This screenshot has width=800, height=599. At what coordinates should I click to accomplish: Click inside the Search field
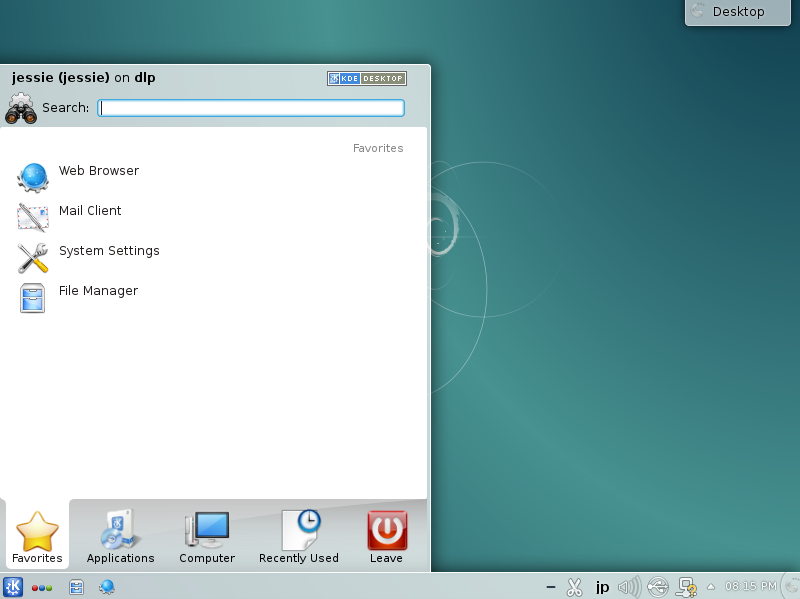250,108
